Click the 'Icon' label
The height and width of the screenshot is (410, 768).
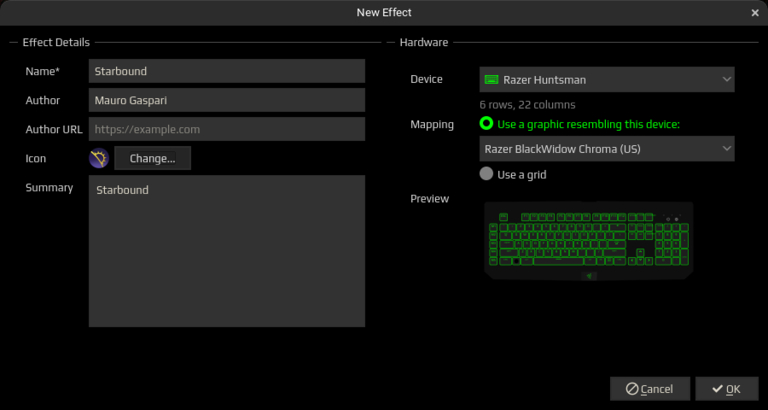pos(36,158)
